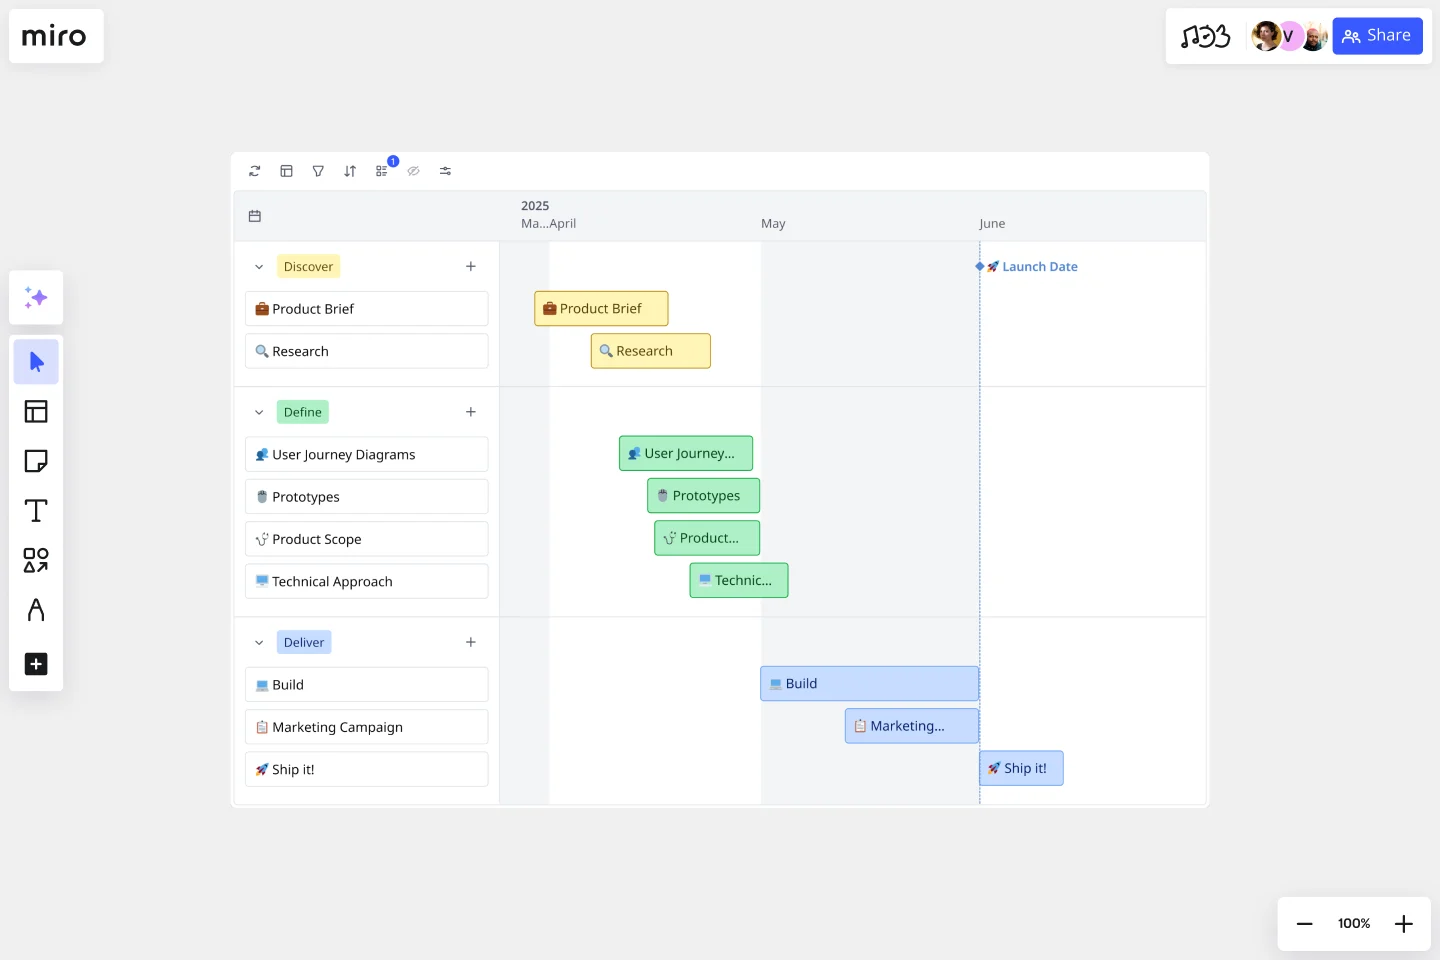Select Prototypes row in list

point(367,497)
